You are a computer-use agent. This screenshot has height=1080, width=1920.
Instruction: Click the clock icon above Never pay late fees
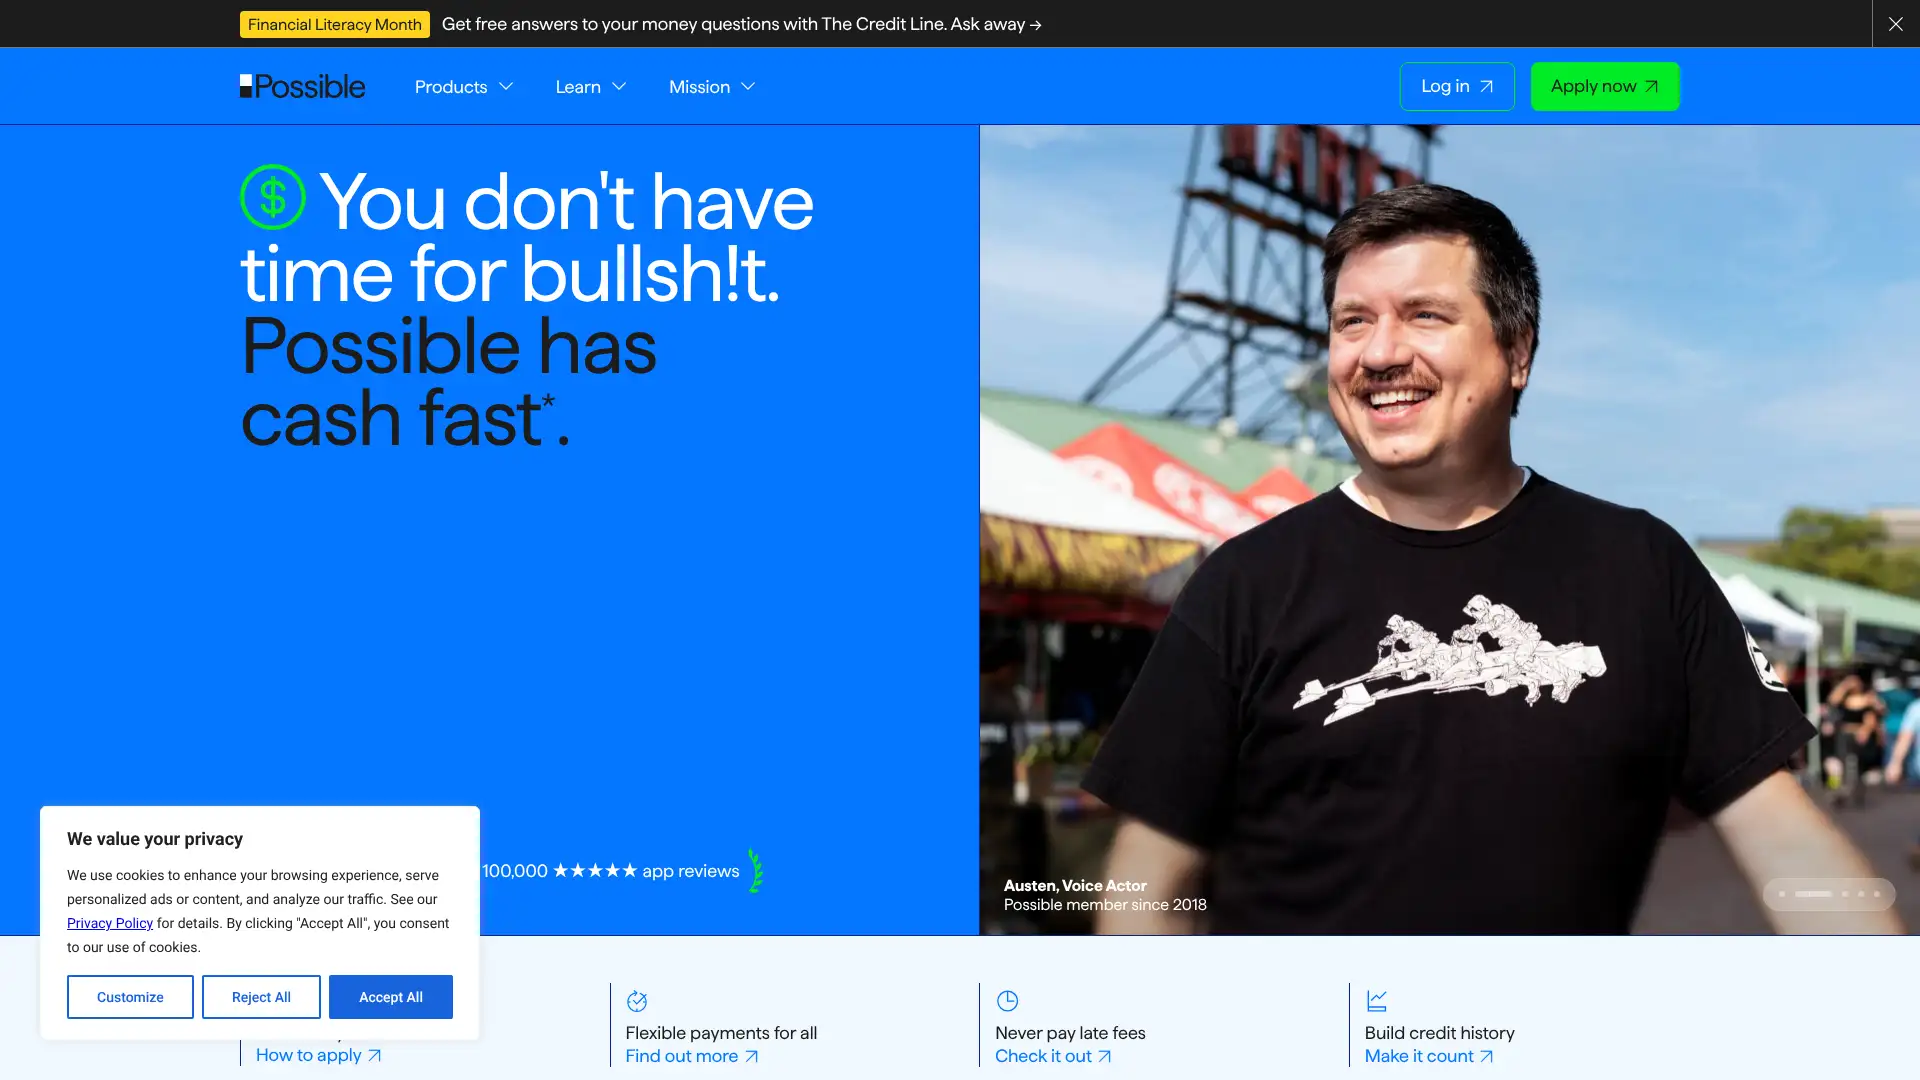point(1007,1001)
